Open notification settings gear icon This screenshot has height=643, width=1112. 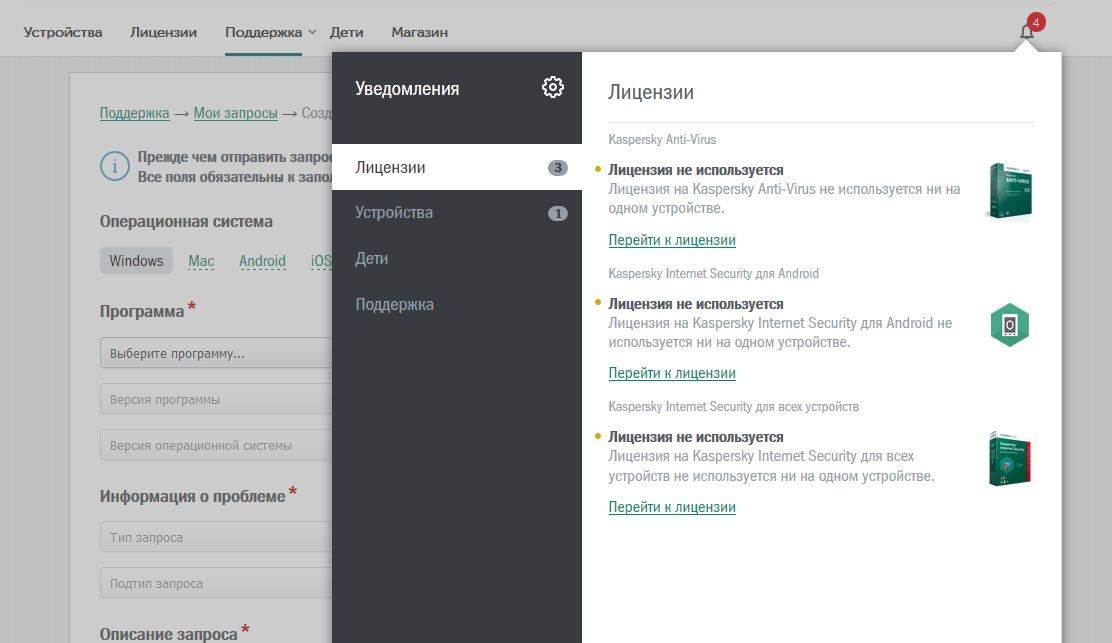pos(552,87)
